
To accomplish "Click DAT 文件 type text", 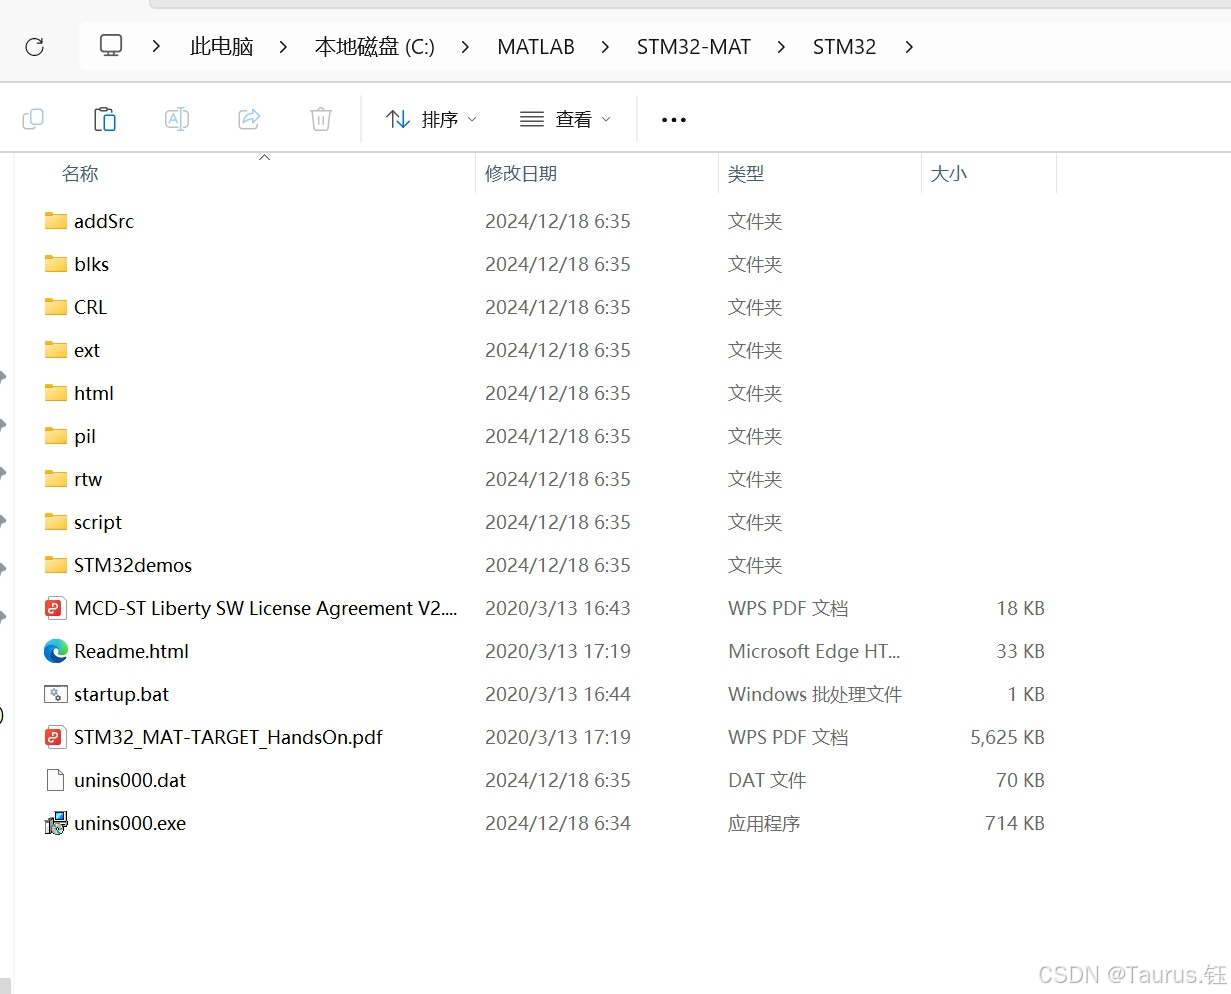I will click(x=767, y=780).
